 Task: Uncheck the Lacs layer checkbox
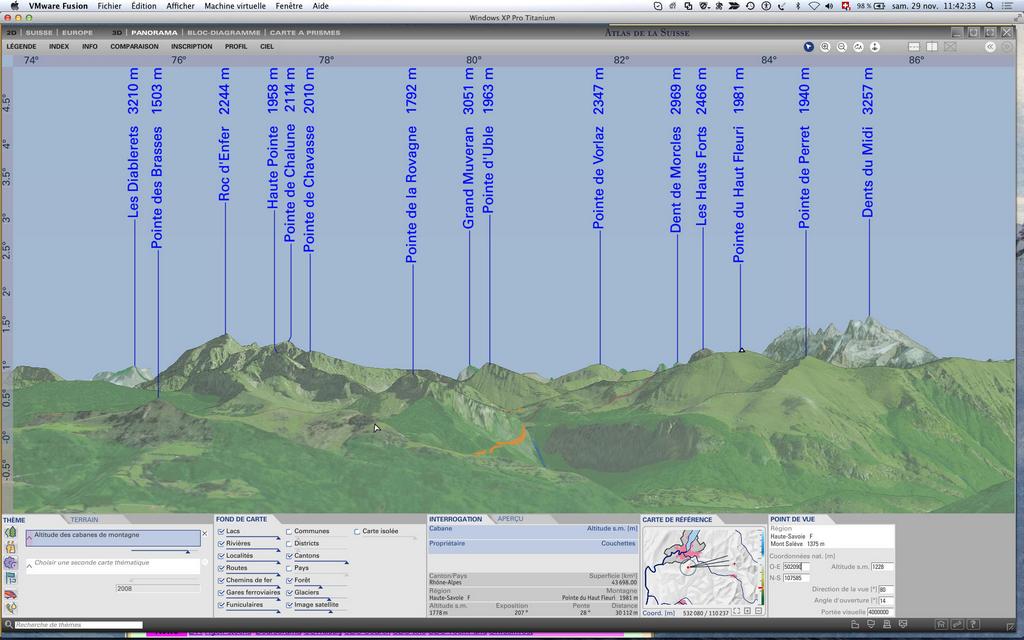(221, 531)
